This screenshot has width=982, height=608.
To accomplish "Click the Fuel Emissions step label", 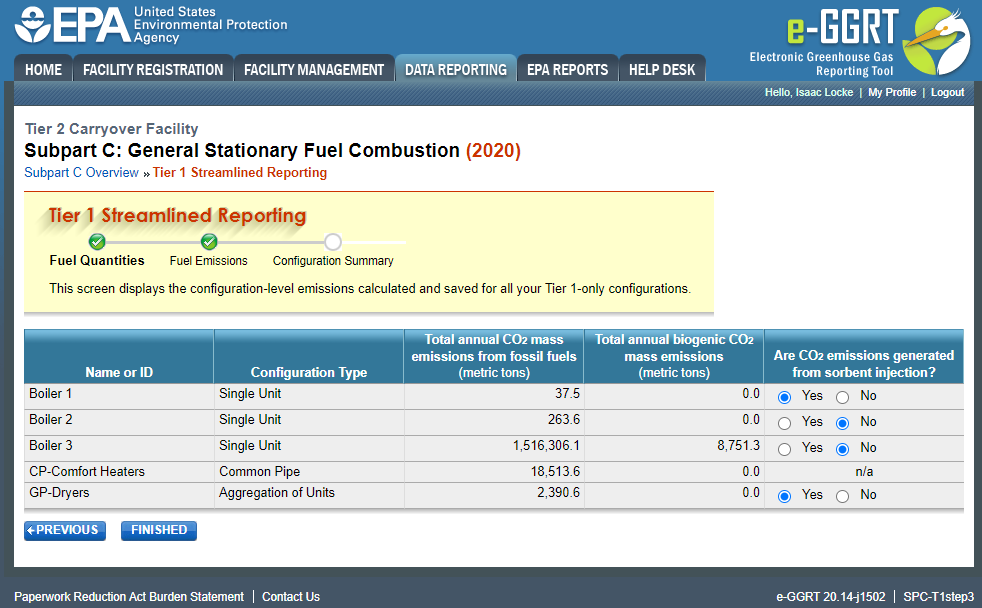I will pyautogui.click(x=209, y=260).
